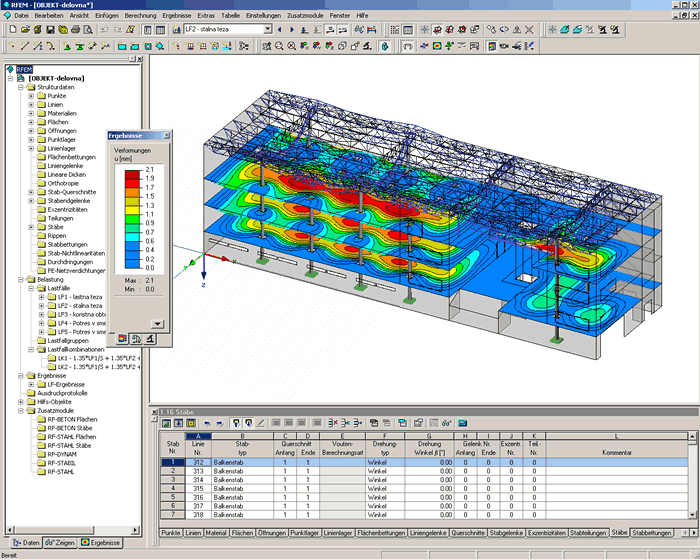Image resolution: width=700 pixels, height=560 pixels.
Task: Show previous load case with left arrow
Action: pos(280,29)
